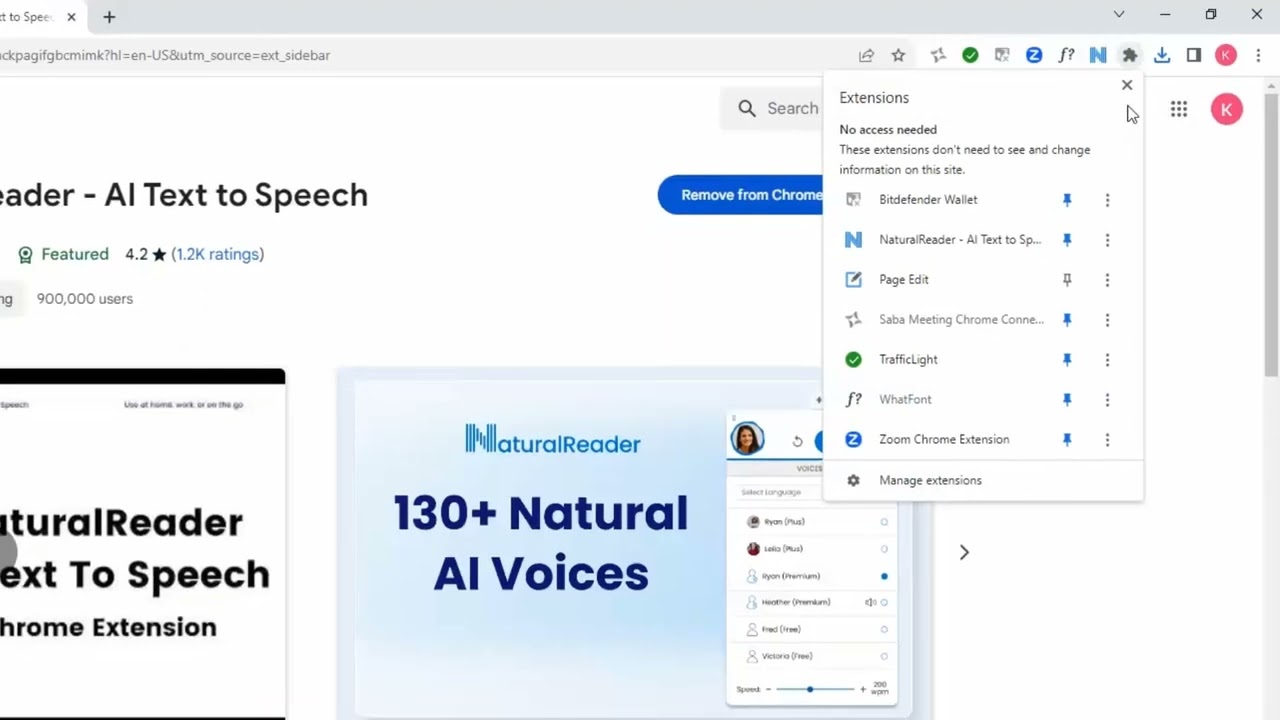
Task: Click the Saba Meeting toolbar extension icon
Action: tap(938, 55)
